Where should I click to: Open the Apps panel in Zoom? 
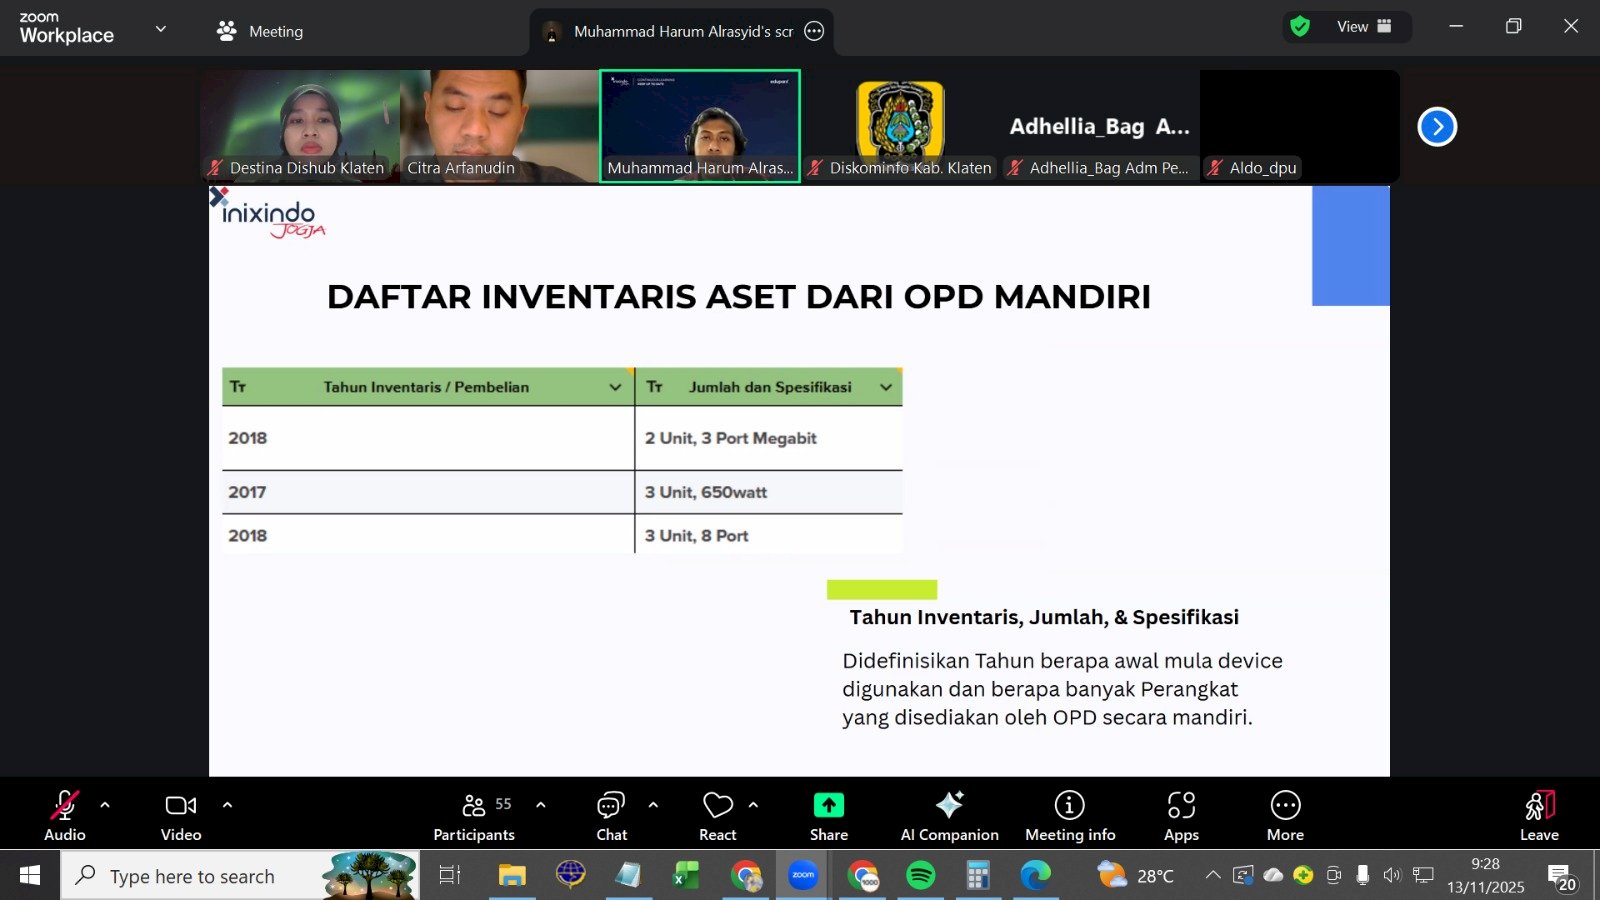point(1181,812)
